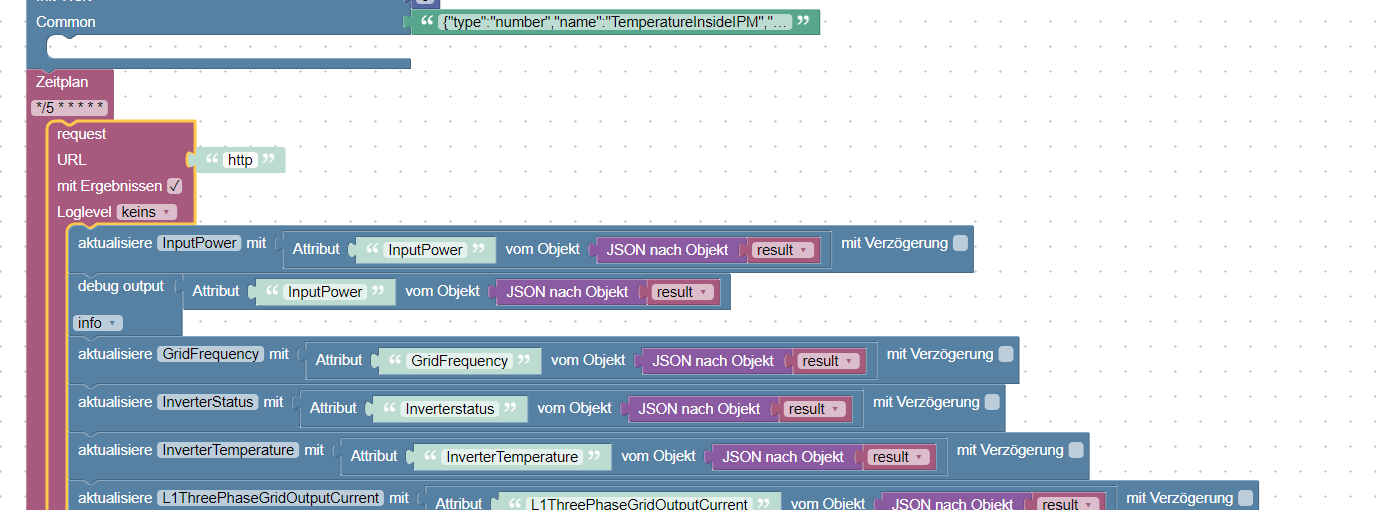1376x510 pixels.
Task: Click the 'Loglevel' label in request block
Action: click(x=84, y=212)
